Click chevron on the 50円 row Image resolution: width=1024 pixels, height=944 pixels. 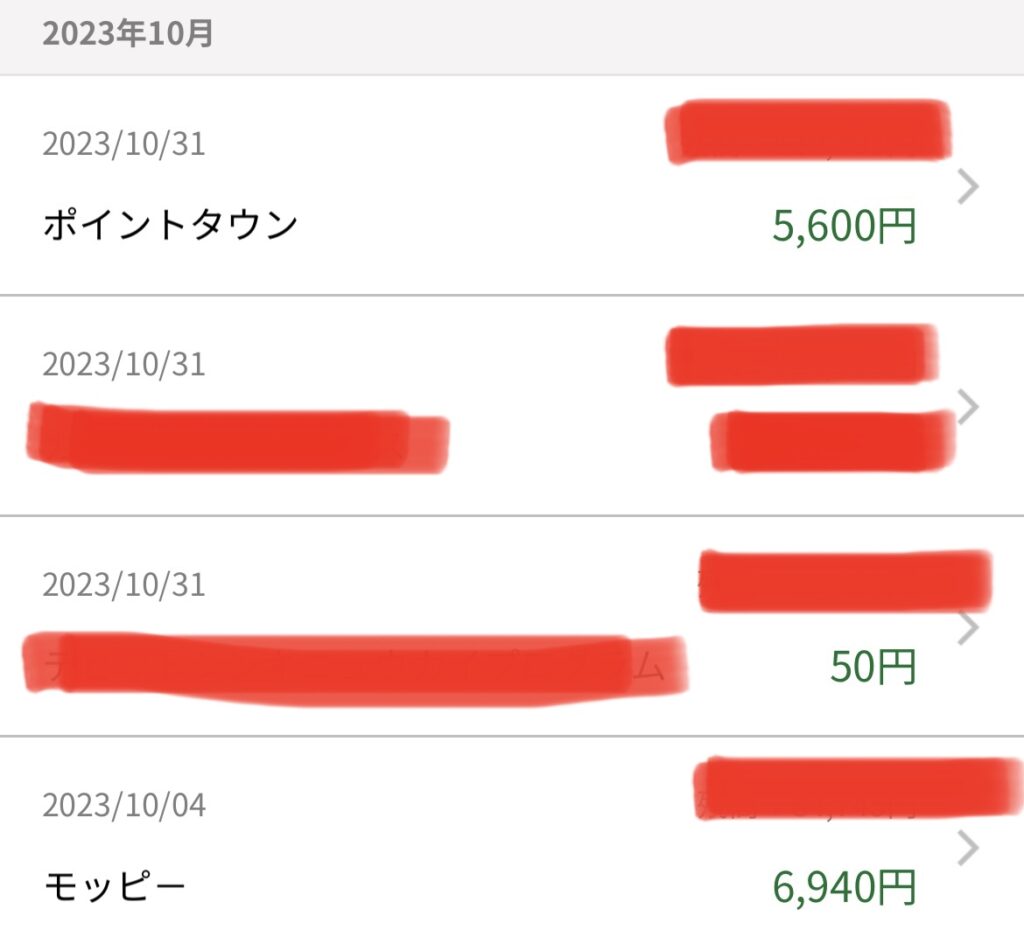click(x=966, y=628)
